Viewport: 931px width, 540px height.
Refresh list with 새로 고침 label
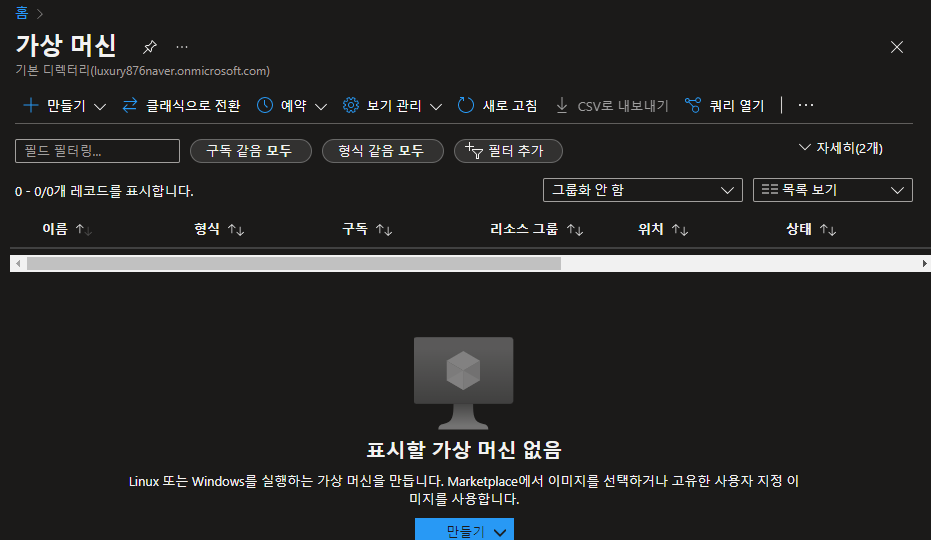[x=510, y=106]
